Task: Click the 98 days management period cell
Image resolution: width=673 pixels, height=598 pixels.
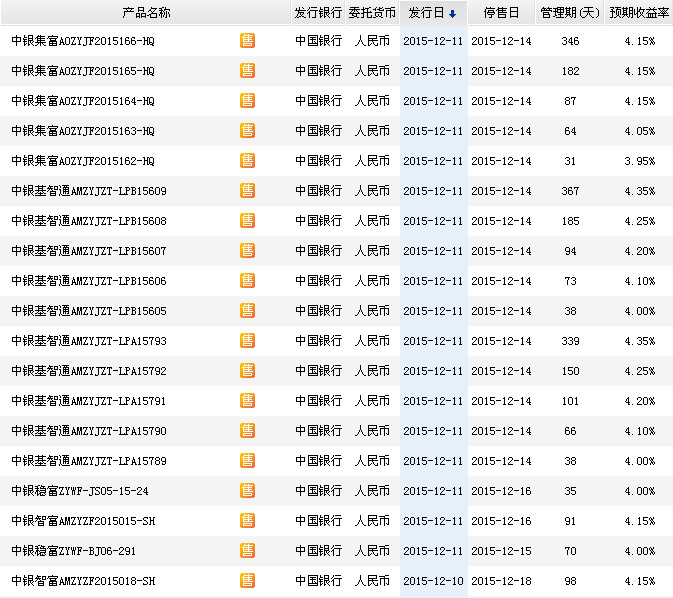Action: (x=570, y=581)
